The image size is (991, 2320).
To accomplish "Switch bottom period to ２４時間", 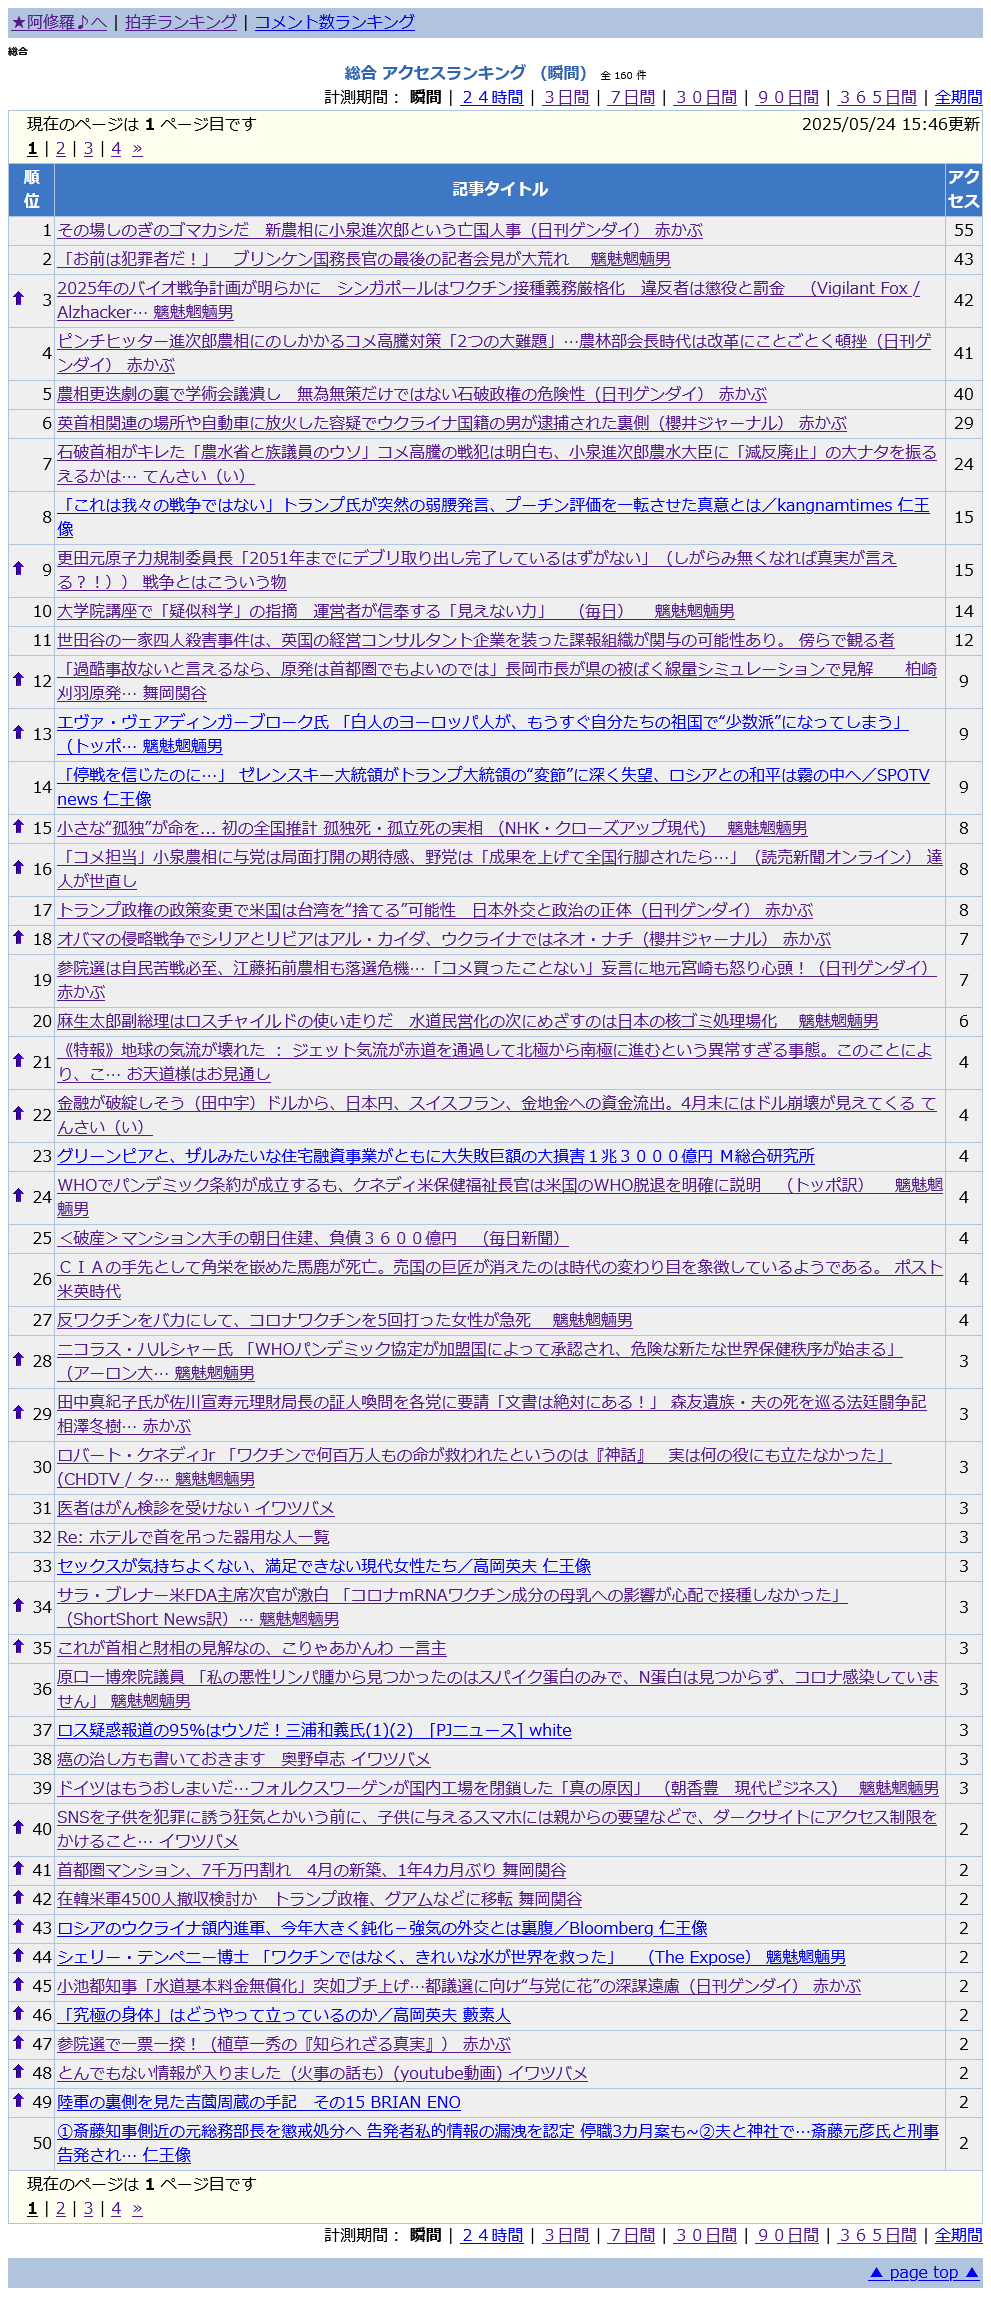I will 492,2235.
